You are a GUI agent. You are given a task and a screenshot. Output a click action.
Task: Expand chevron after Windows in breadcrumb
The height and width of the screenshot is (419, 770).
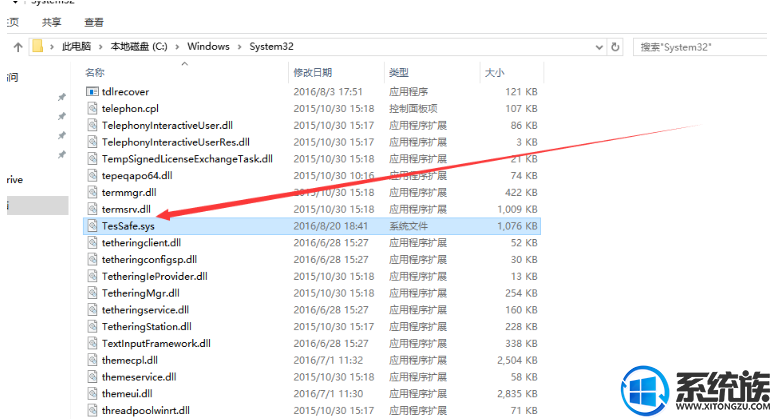[240, 47]
